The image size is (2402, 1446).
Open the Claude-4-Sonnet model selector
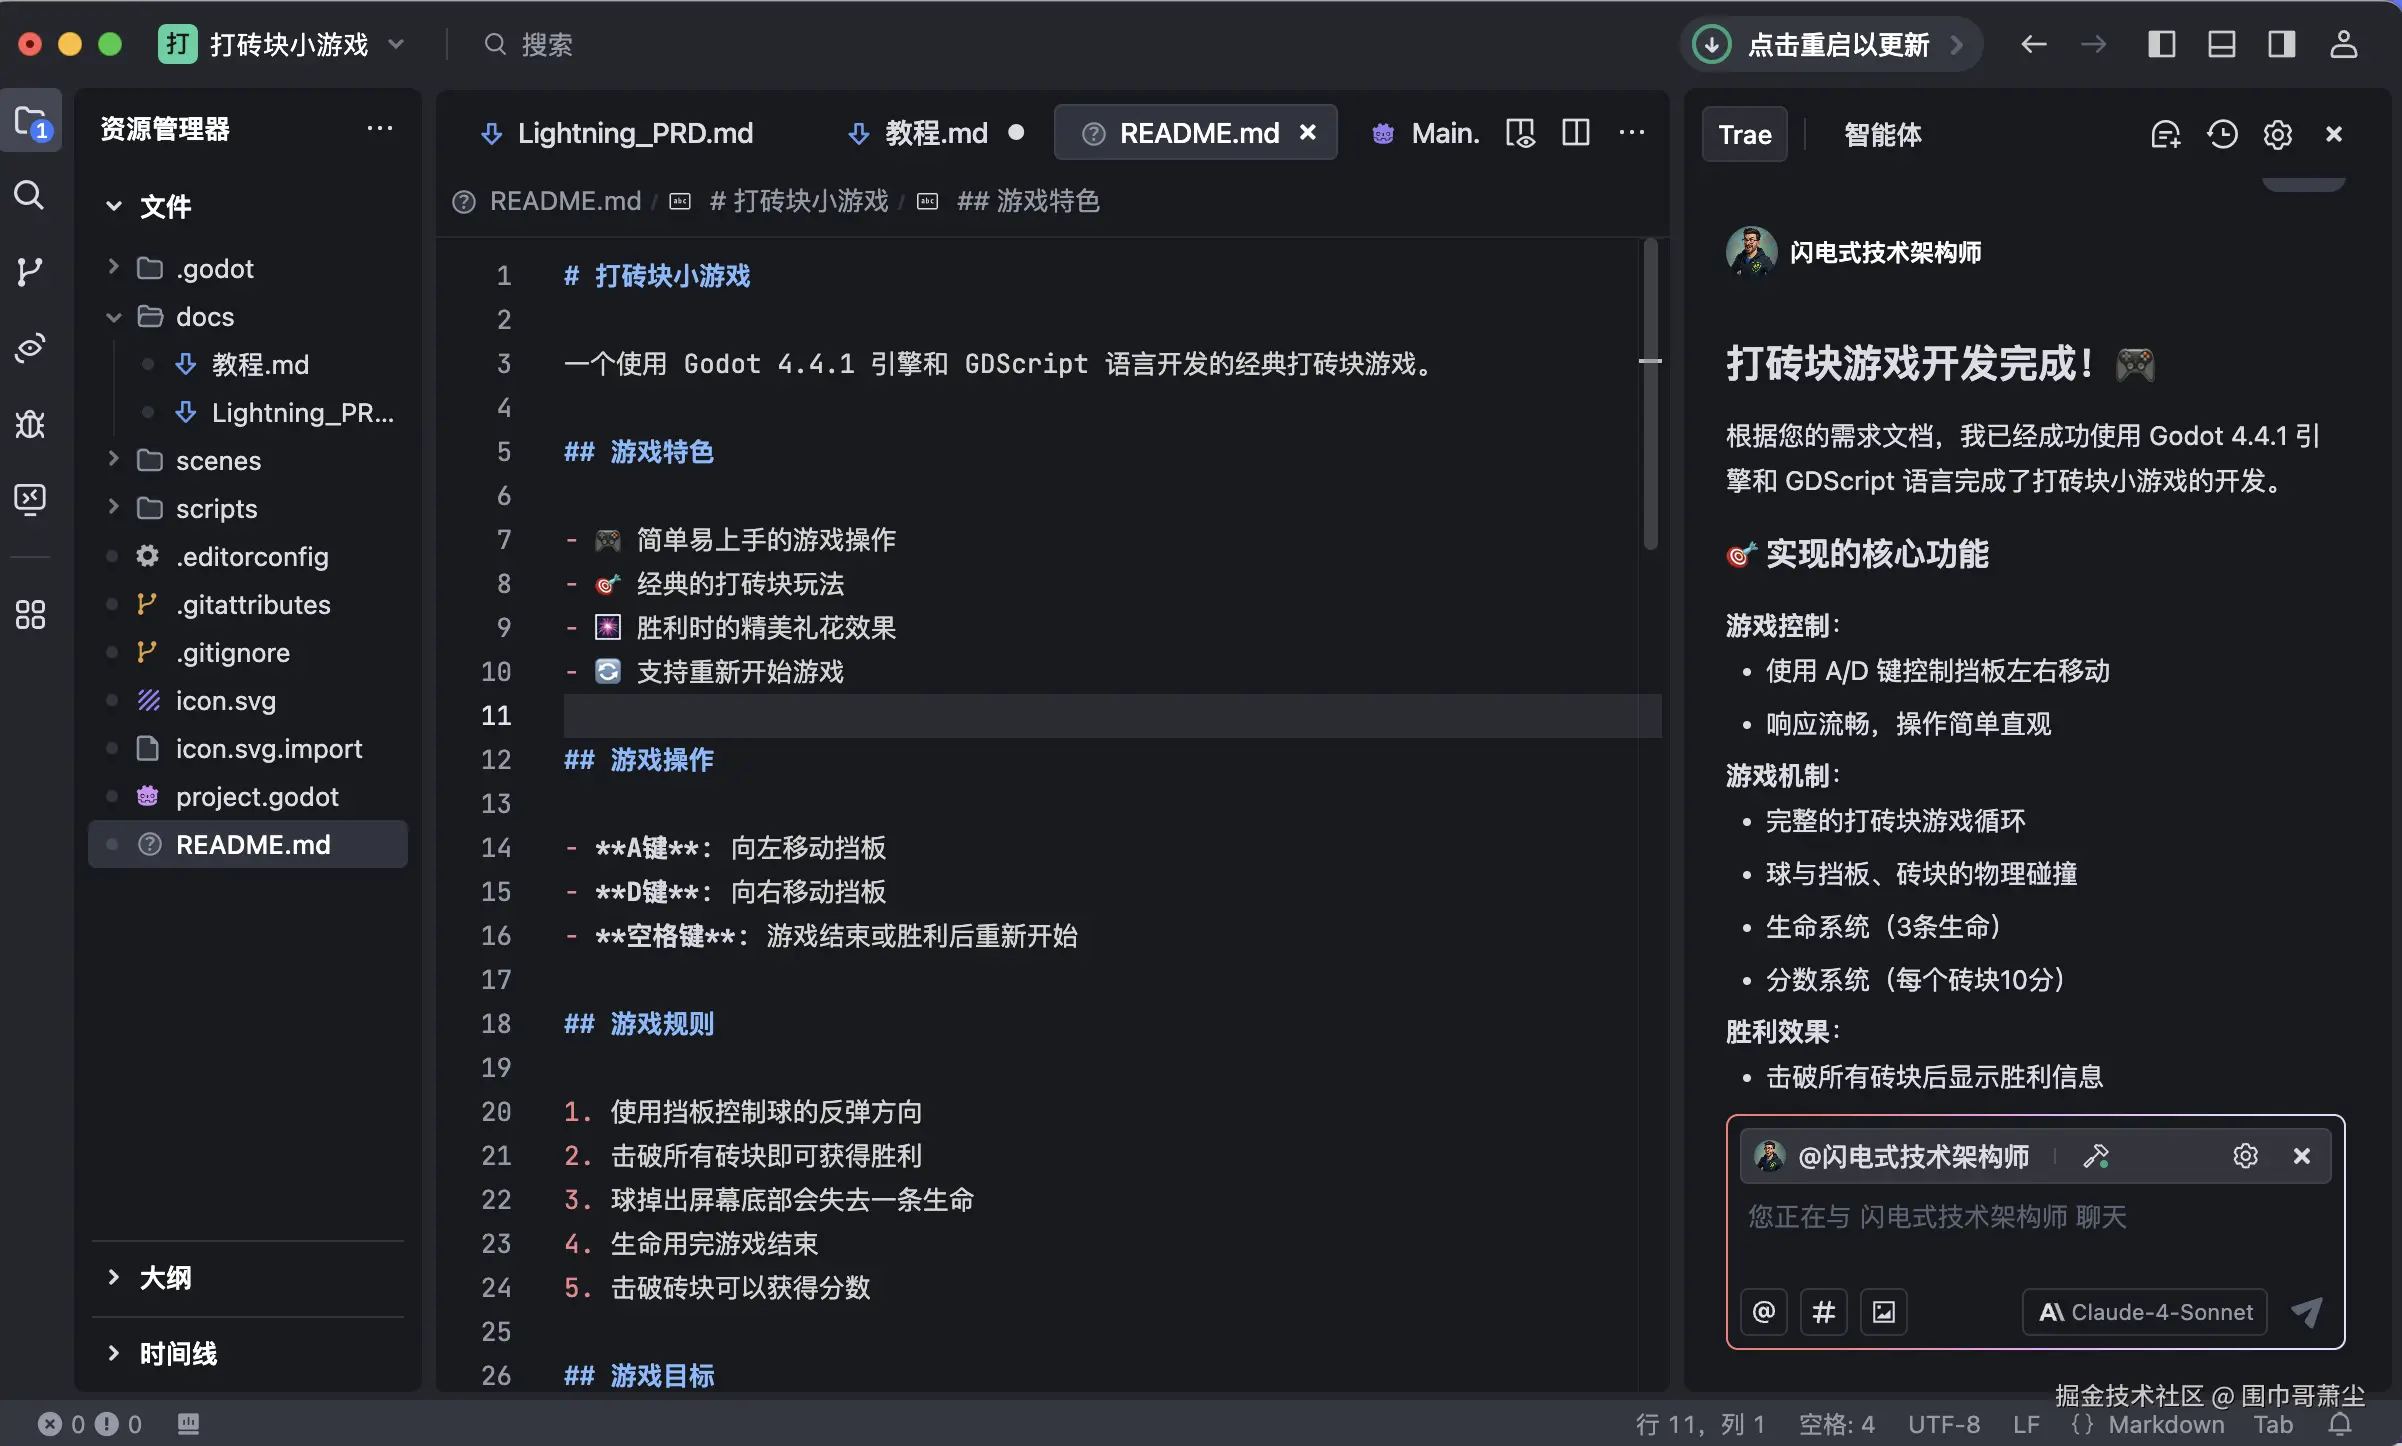2145,1312
